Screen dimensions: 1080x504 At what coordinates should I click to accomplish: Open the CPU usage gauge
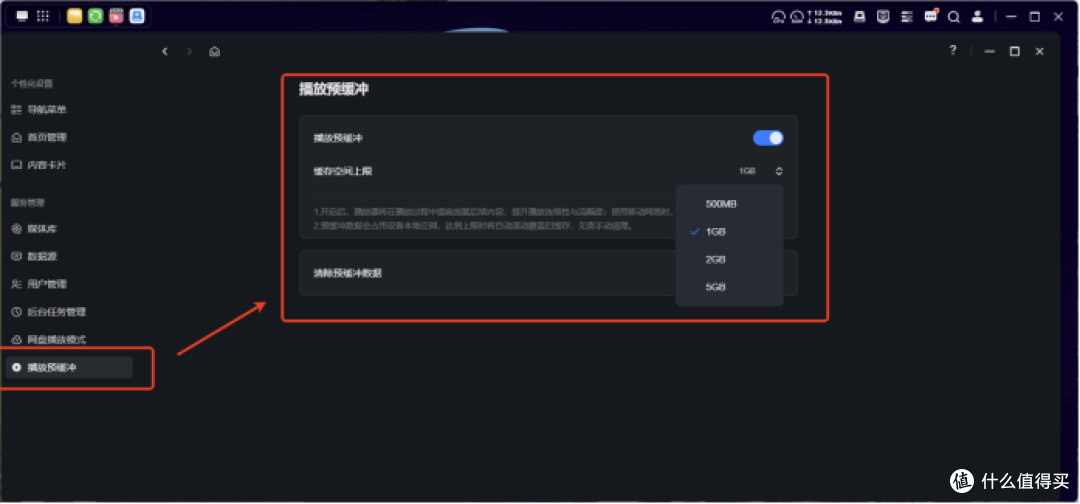pyautogui.click(x=778, y=17)
